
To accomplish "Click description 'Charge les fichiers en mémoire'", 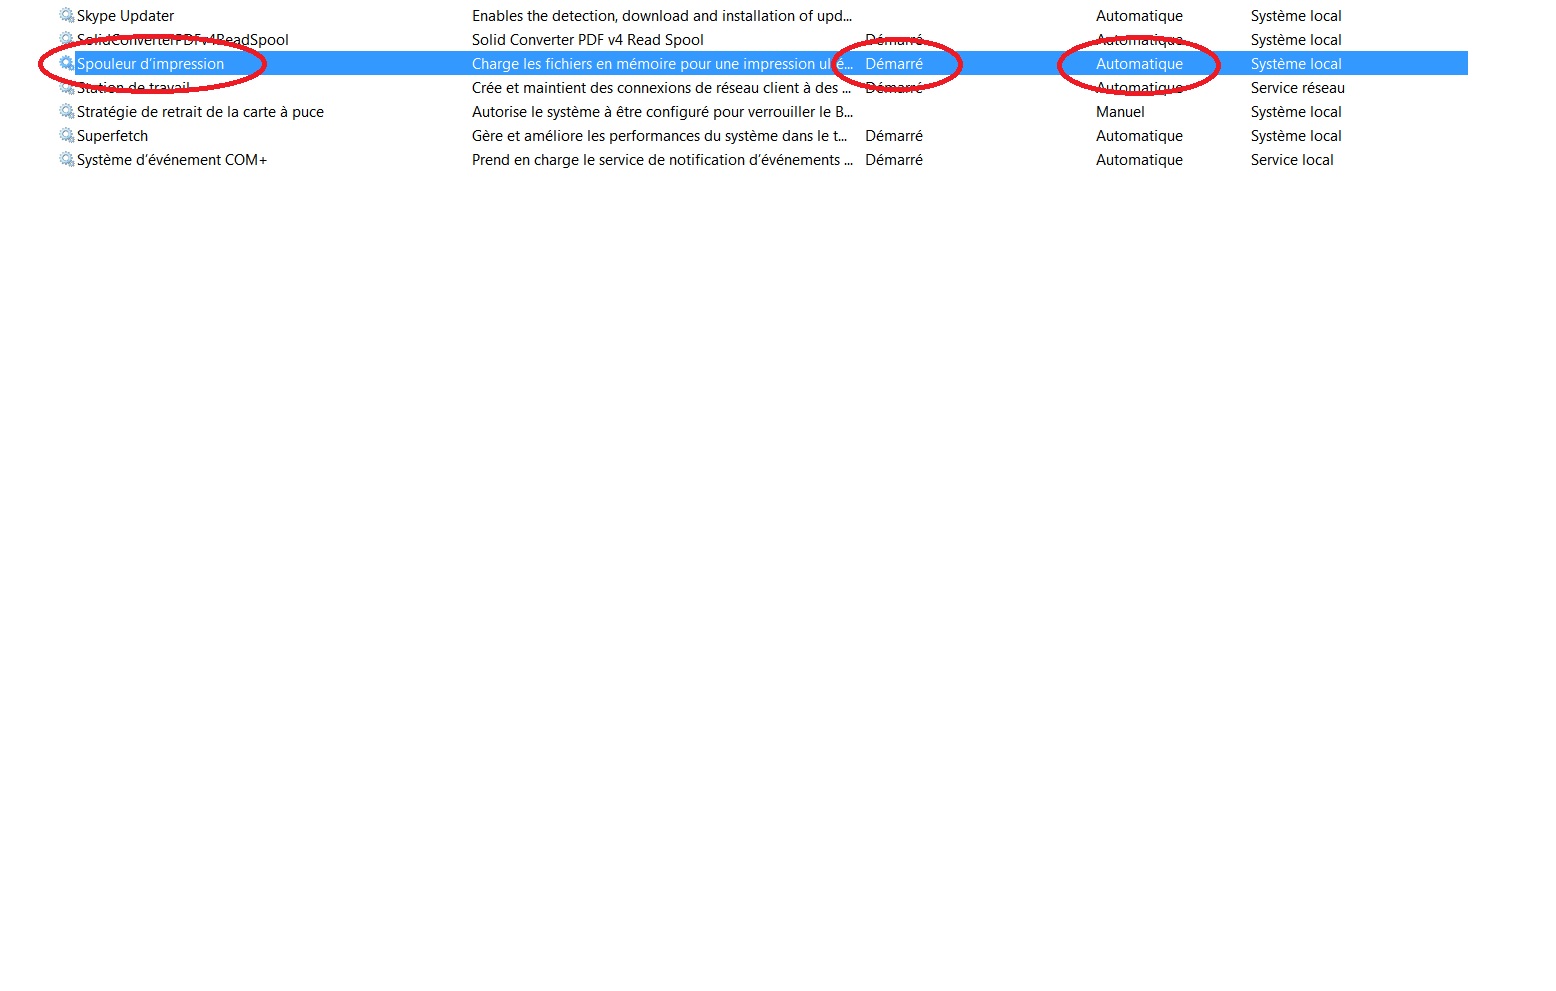I will point(662,64).
